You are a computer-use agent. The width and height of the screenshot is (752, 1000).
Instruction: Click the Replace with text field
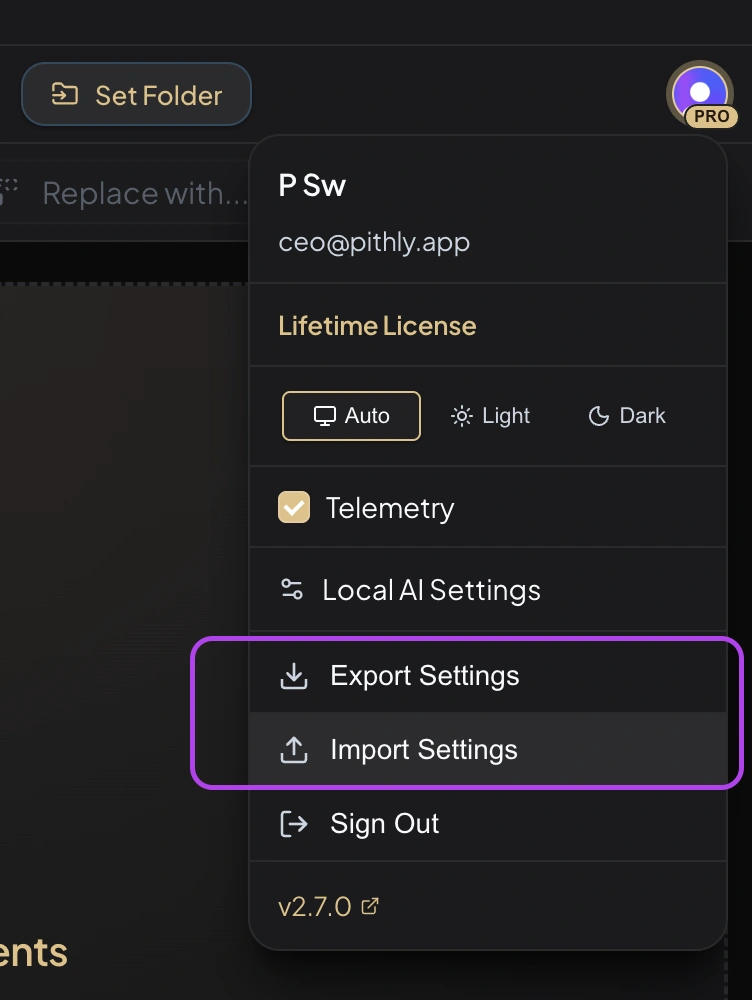[x=144, y=193]
